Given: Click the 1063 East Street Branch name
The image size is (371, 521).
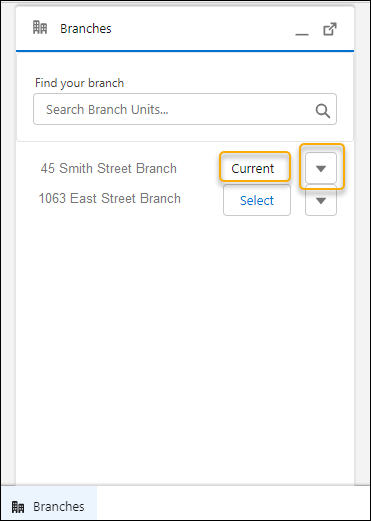Looking at the screenshot, I should pos(110,198).
